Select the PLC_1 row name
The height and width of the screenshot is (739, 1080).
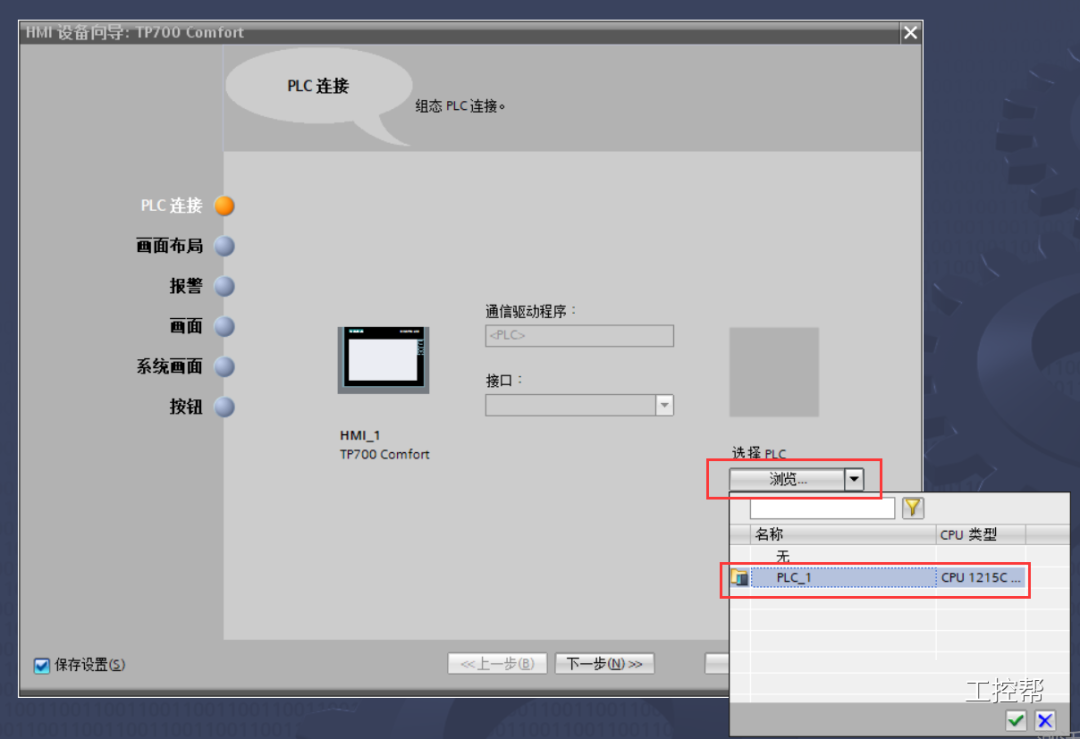click(x=843, y=577)
